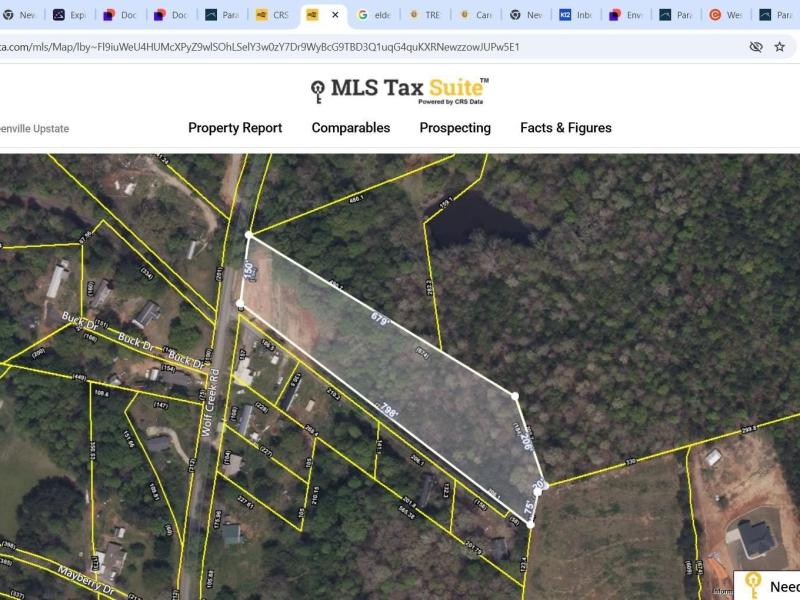
Task: Click the parcel's top-left corner vertex handle
Action: pyautogui.click(x=249, y=235)
